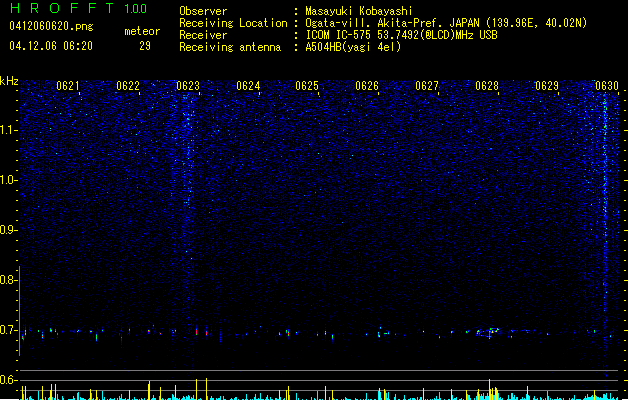Click the 0623 time marker
Screen dimensions: 629x400
tap(188, 86)
